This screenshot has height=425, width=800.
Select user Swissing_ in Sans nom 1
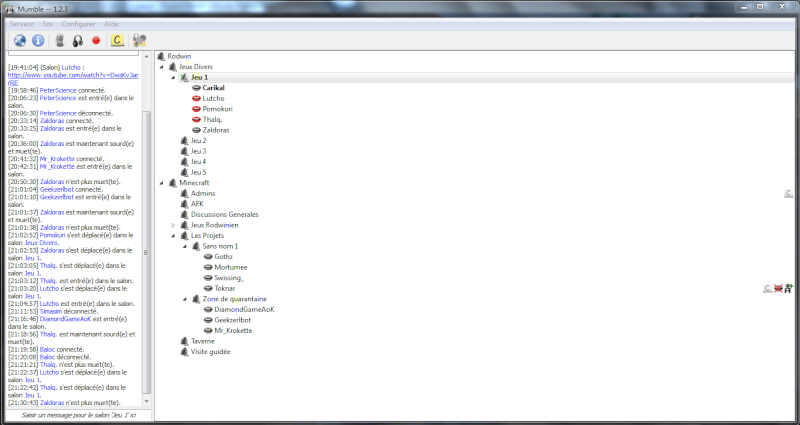coord(229,278)
